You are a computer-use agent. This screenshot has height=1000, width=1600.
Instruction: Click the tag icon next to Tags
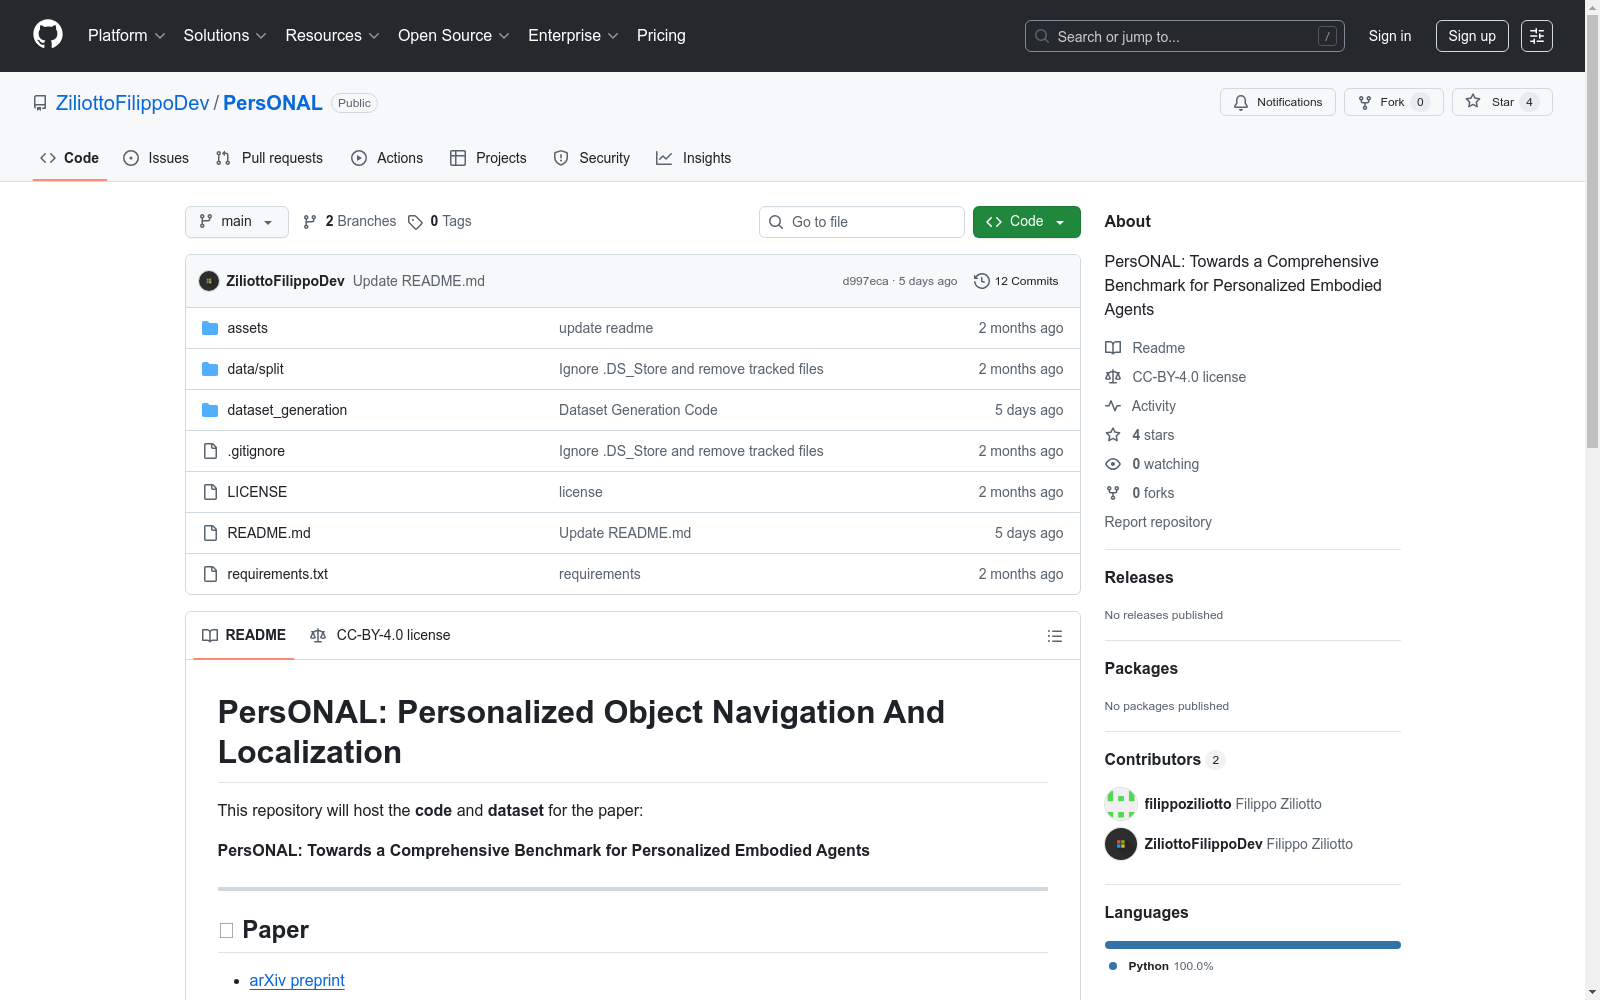click(x=415, y=222)
